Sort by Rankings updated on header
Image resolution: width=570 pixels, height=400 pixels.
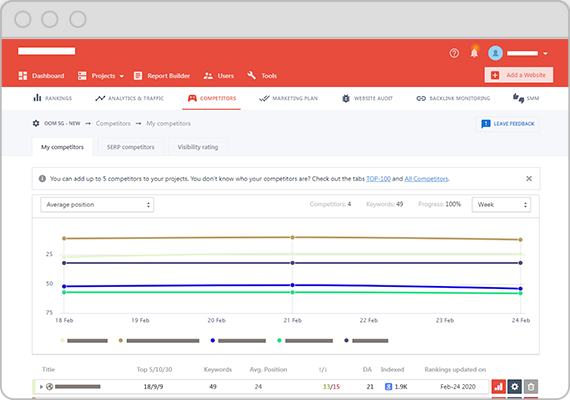(455, 369)
